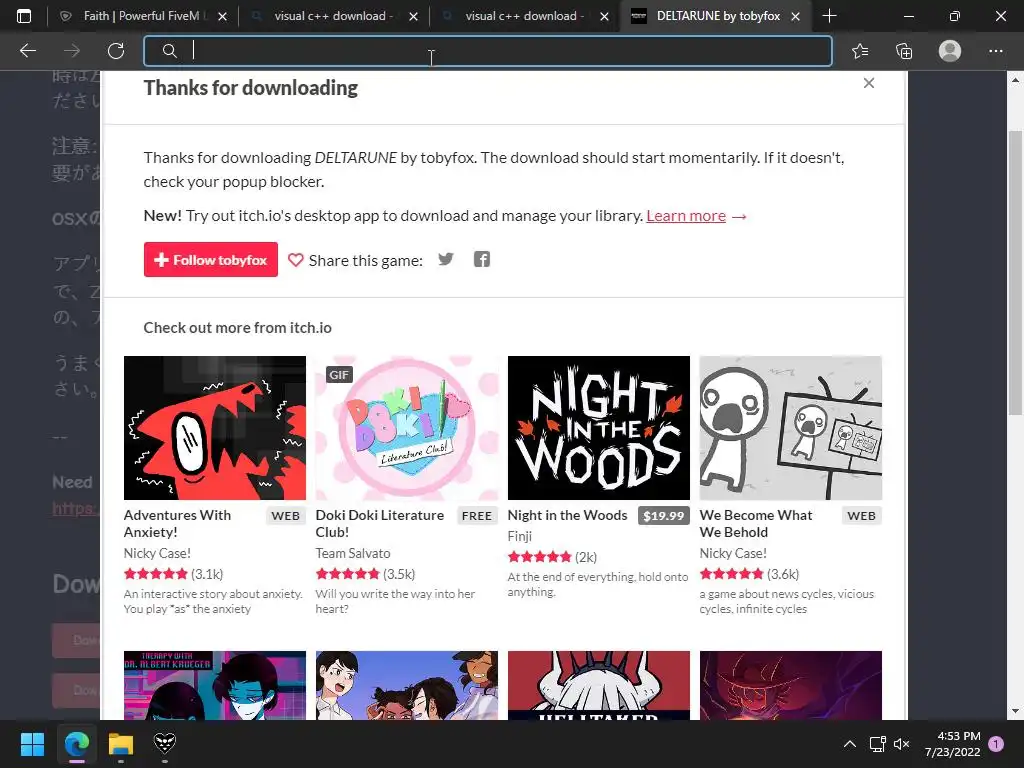Focus the browser address bar
This screenshot has height=768, width=1024.
tap(487, 51)
